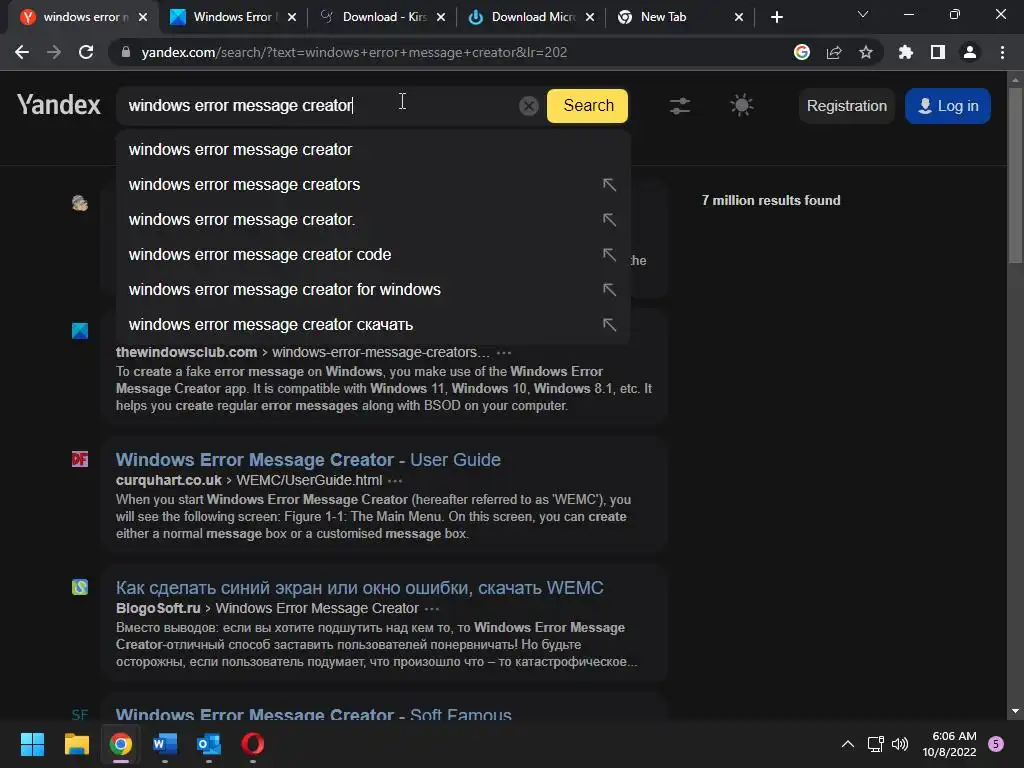Click thewindowsclub result favicon
The image size is (1024, 768).
[80, 331]
